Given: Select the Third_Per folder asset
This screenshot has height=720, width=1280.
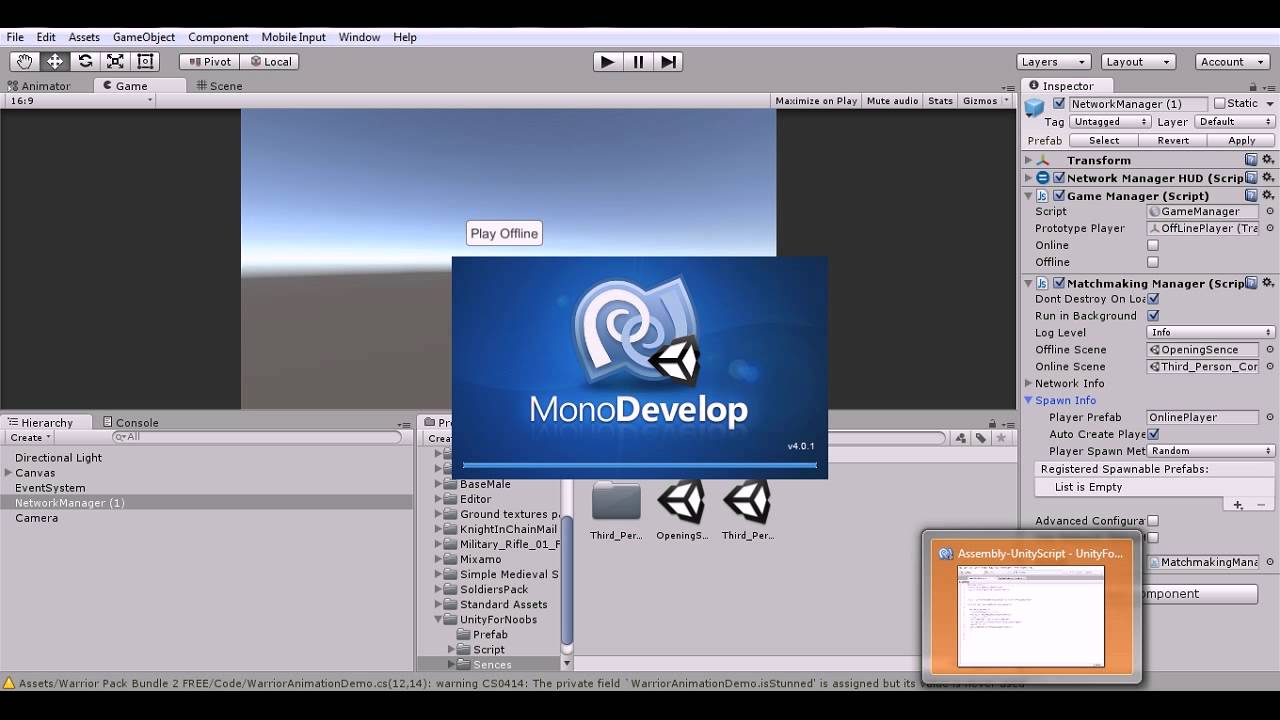Looking at the screenshot, I should click(616, 510).
